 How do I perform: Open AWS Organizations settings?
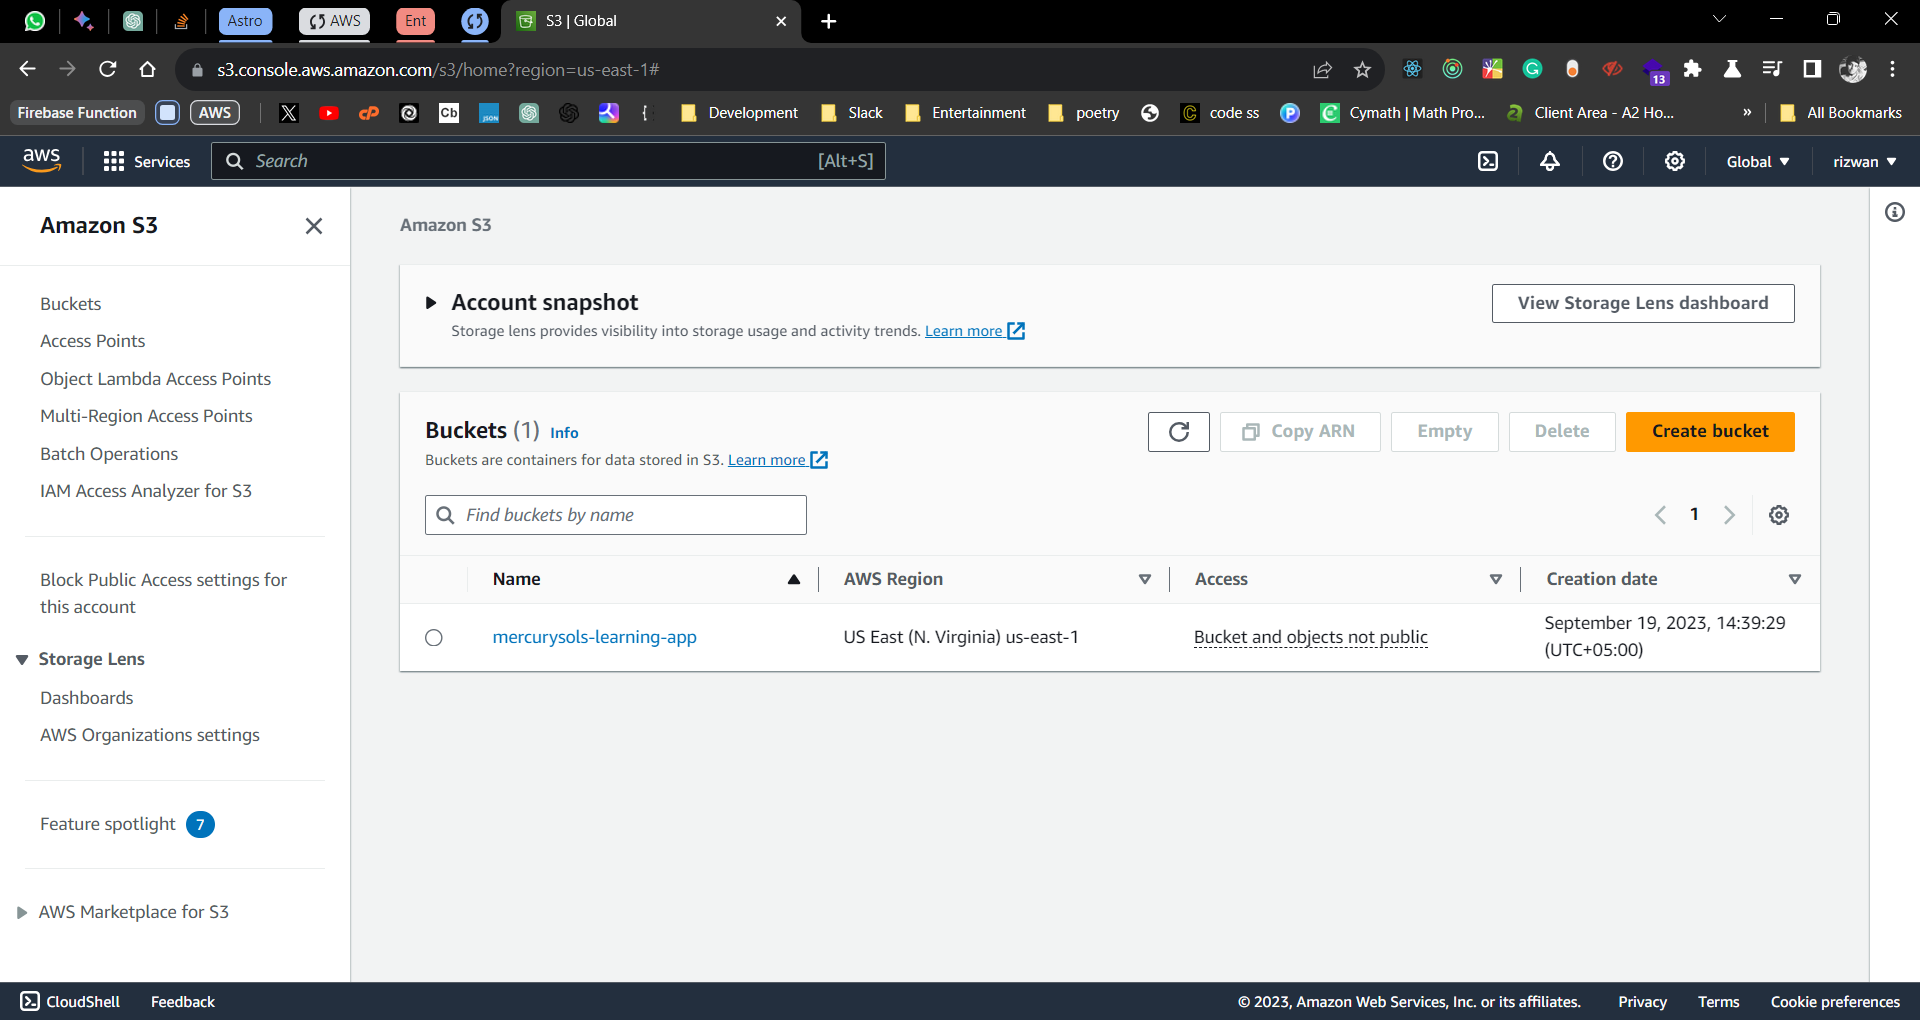150,735
